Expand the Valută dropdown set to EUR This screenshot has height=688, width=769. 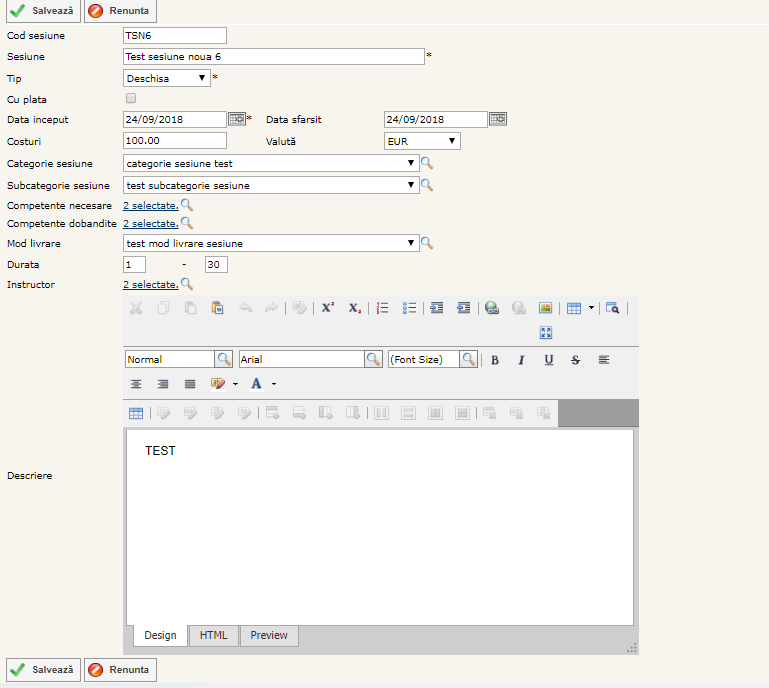point(422,141)
